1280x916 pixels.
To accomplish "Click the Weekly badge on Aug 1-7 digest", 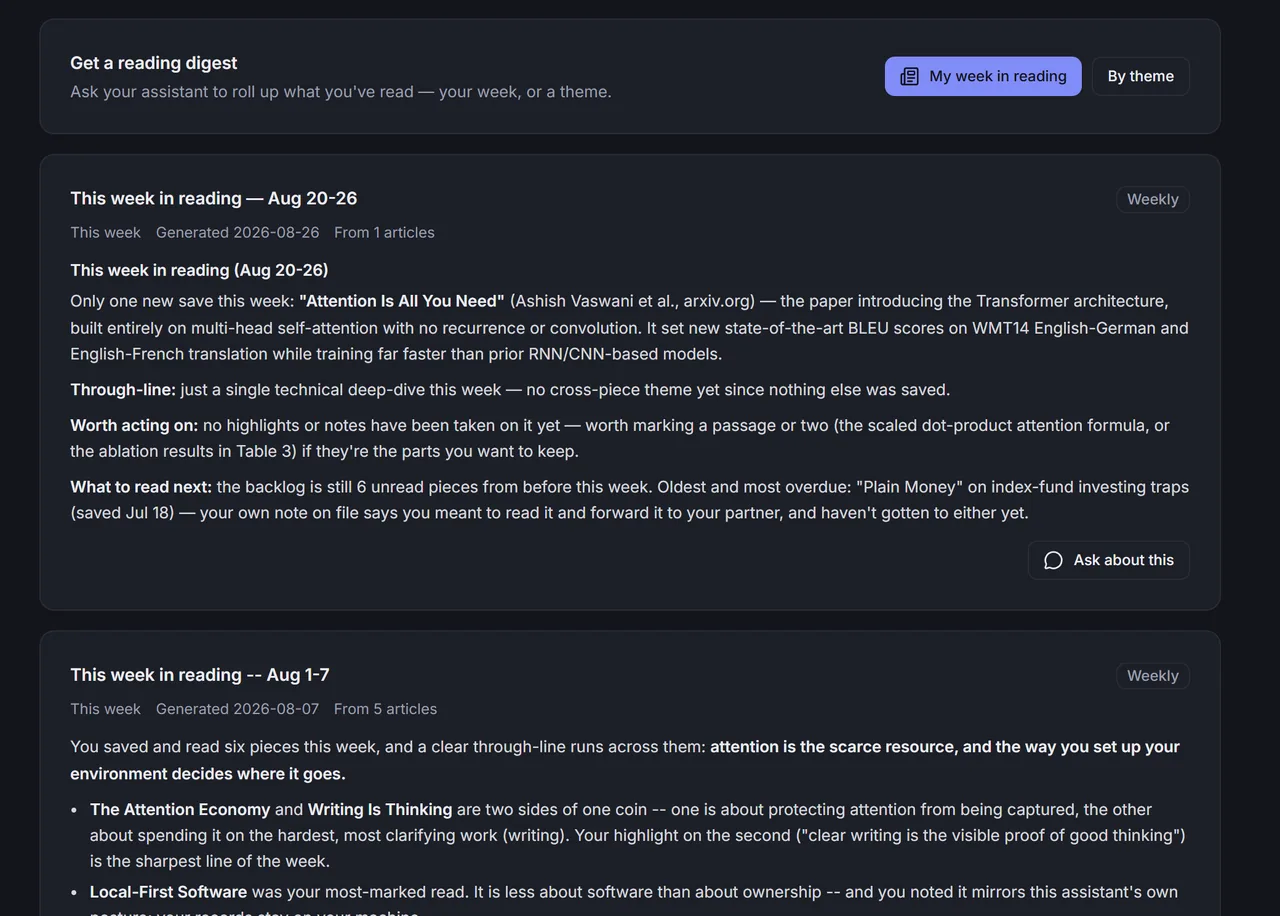I will pos(1152,676).
